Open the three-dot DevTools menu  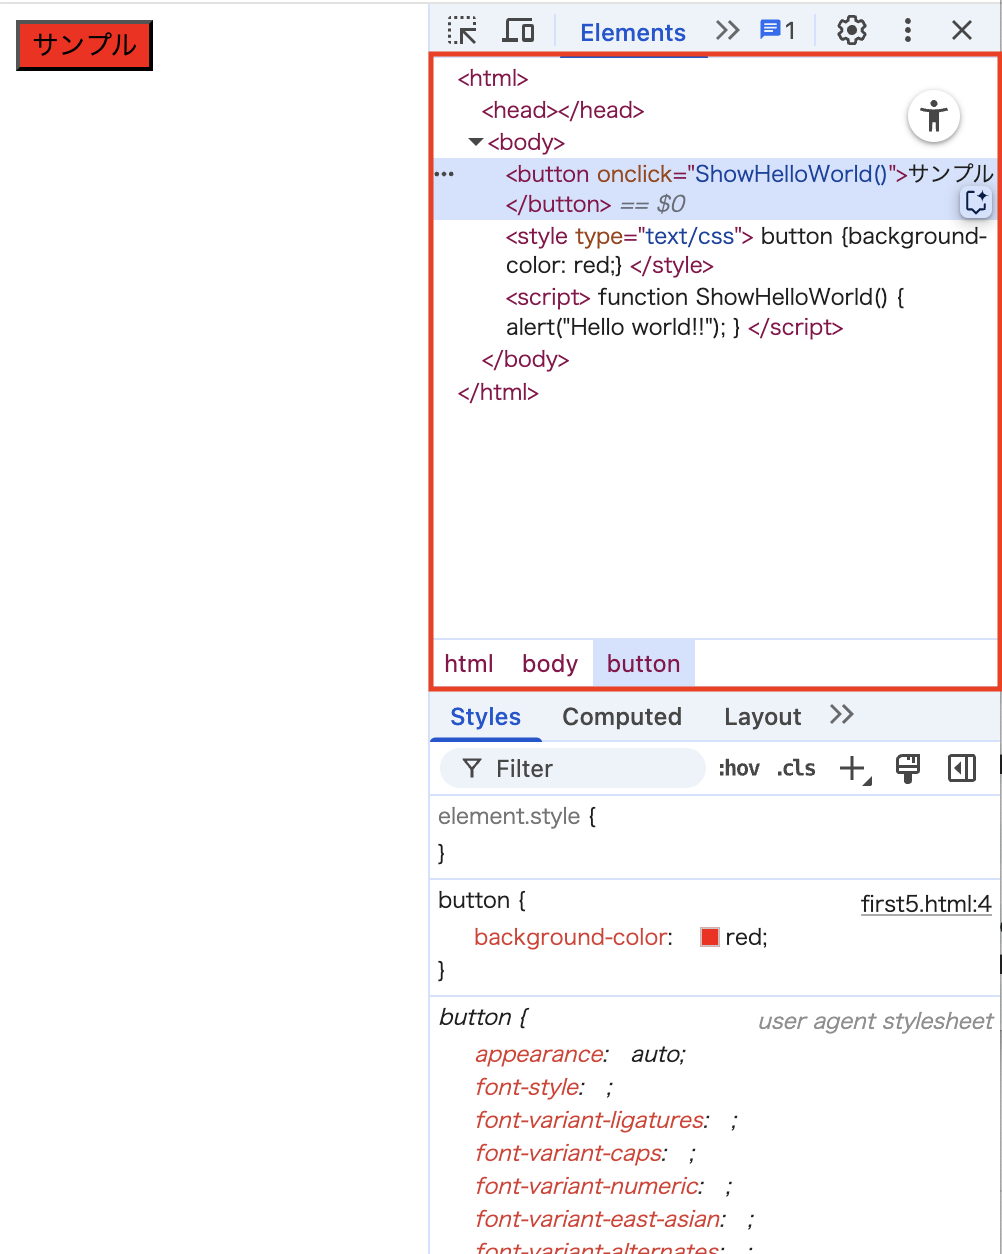click(x=907, y=30)
